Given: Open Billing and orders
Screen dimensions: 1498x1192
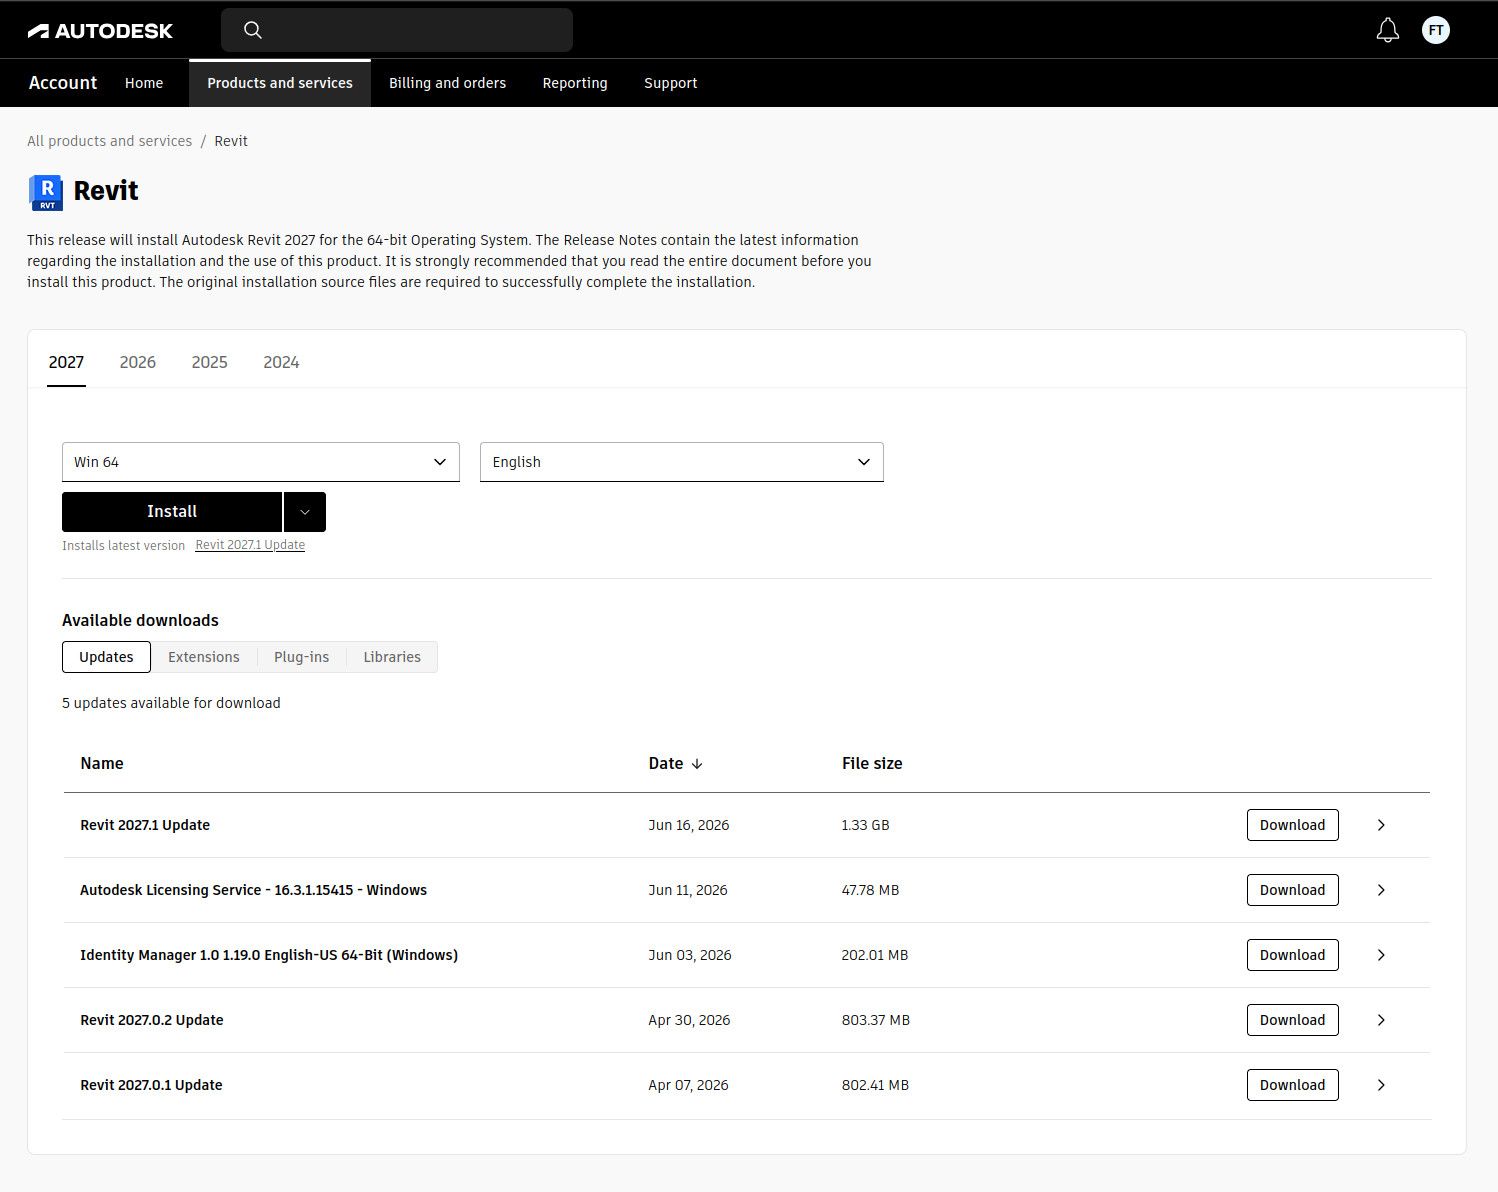Looking at the screenshot, I should (x=447, y=83).
